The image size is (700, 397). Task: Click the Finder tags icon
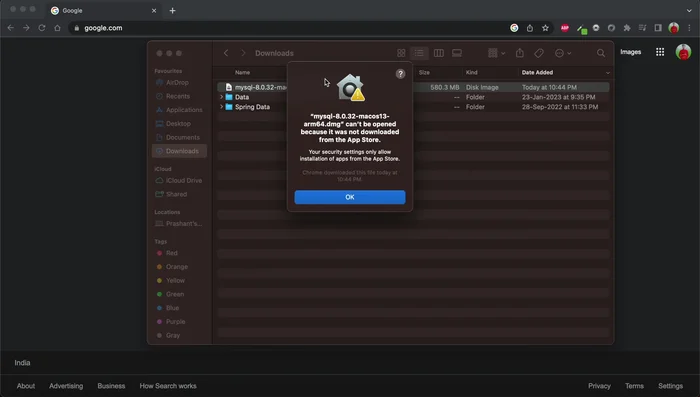pyautogui.click(x=539, y=53)
